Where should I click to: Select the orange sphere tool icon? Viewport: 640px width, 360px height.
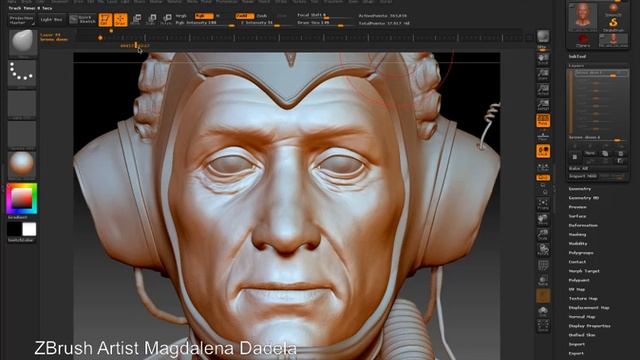613,9
